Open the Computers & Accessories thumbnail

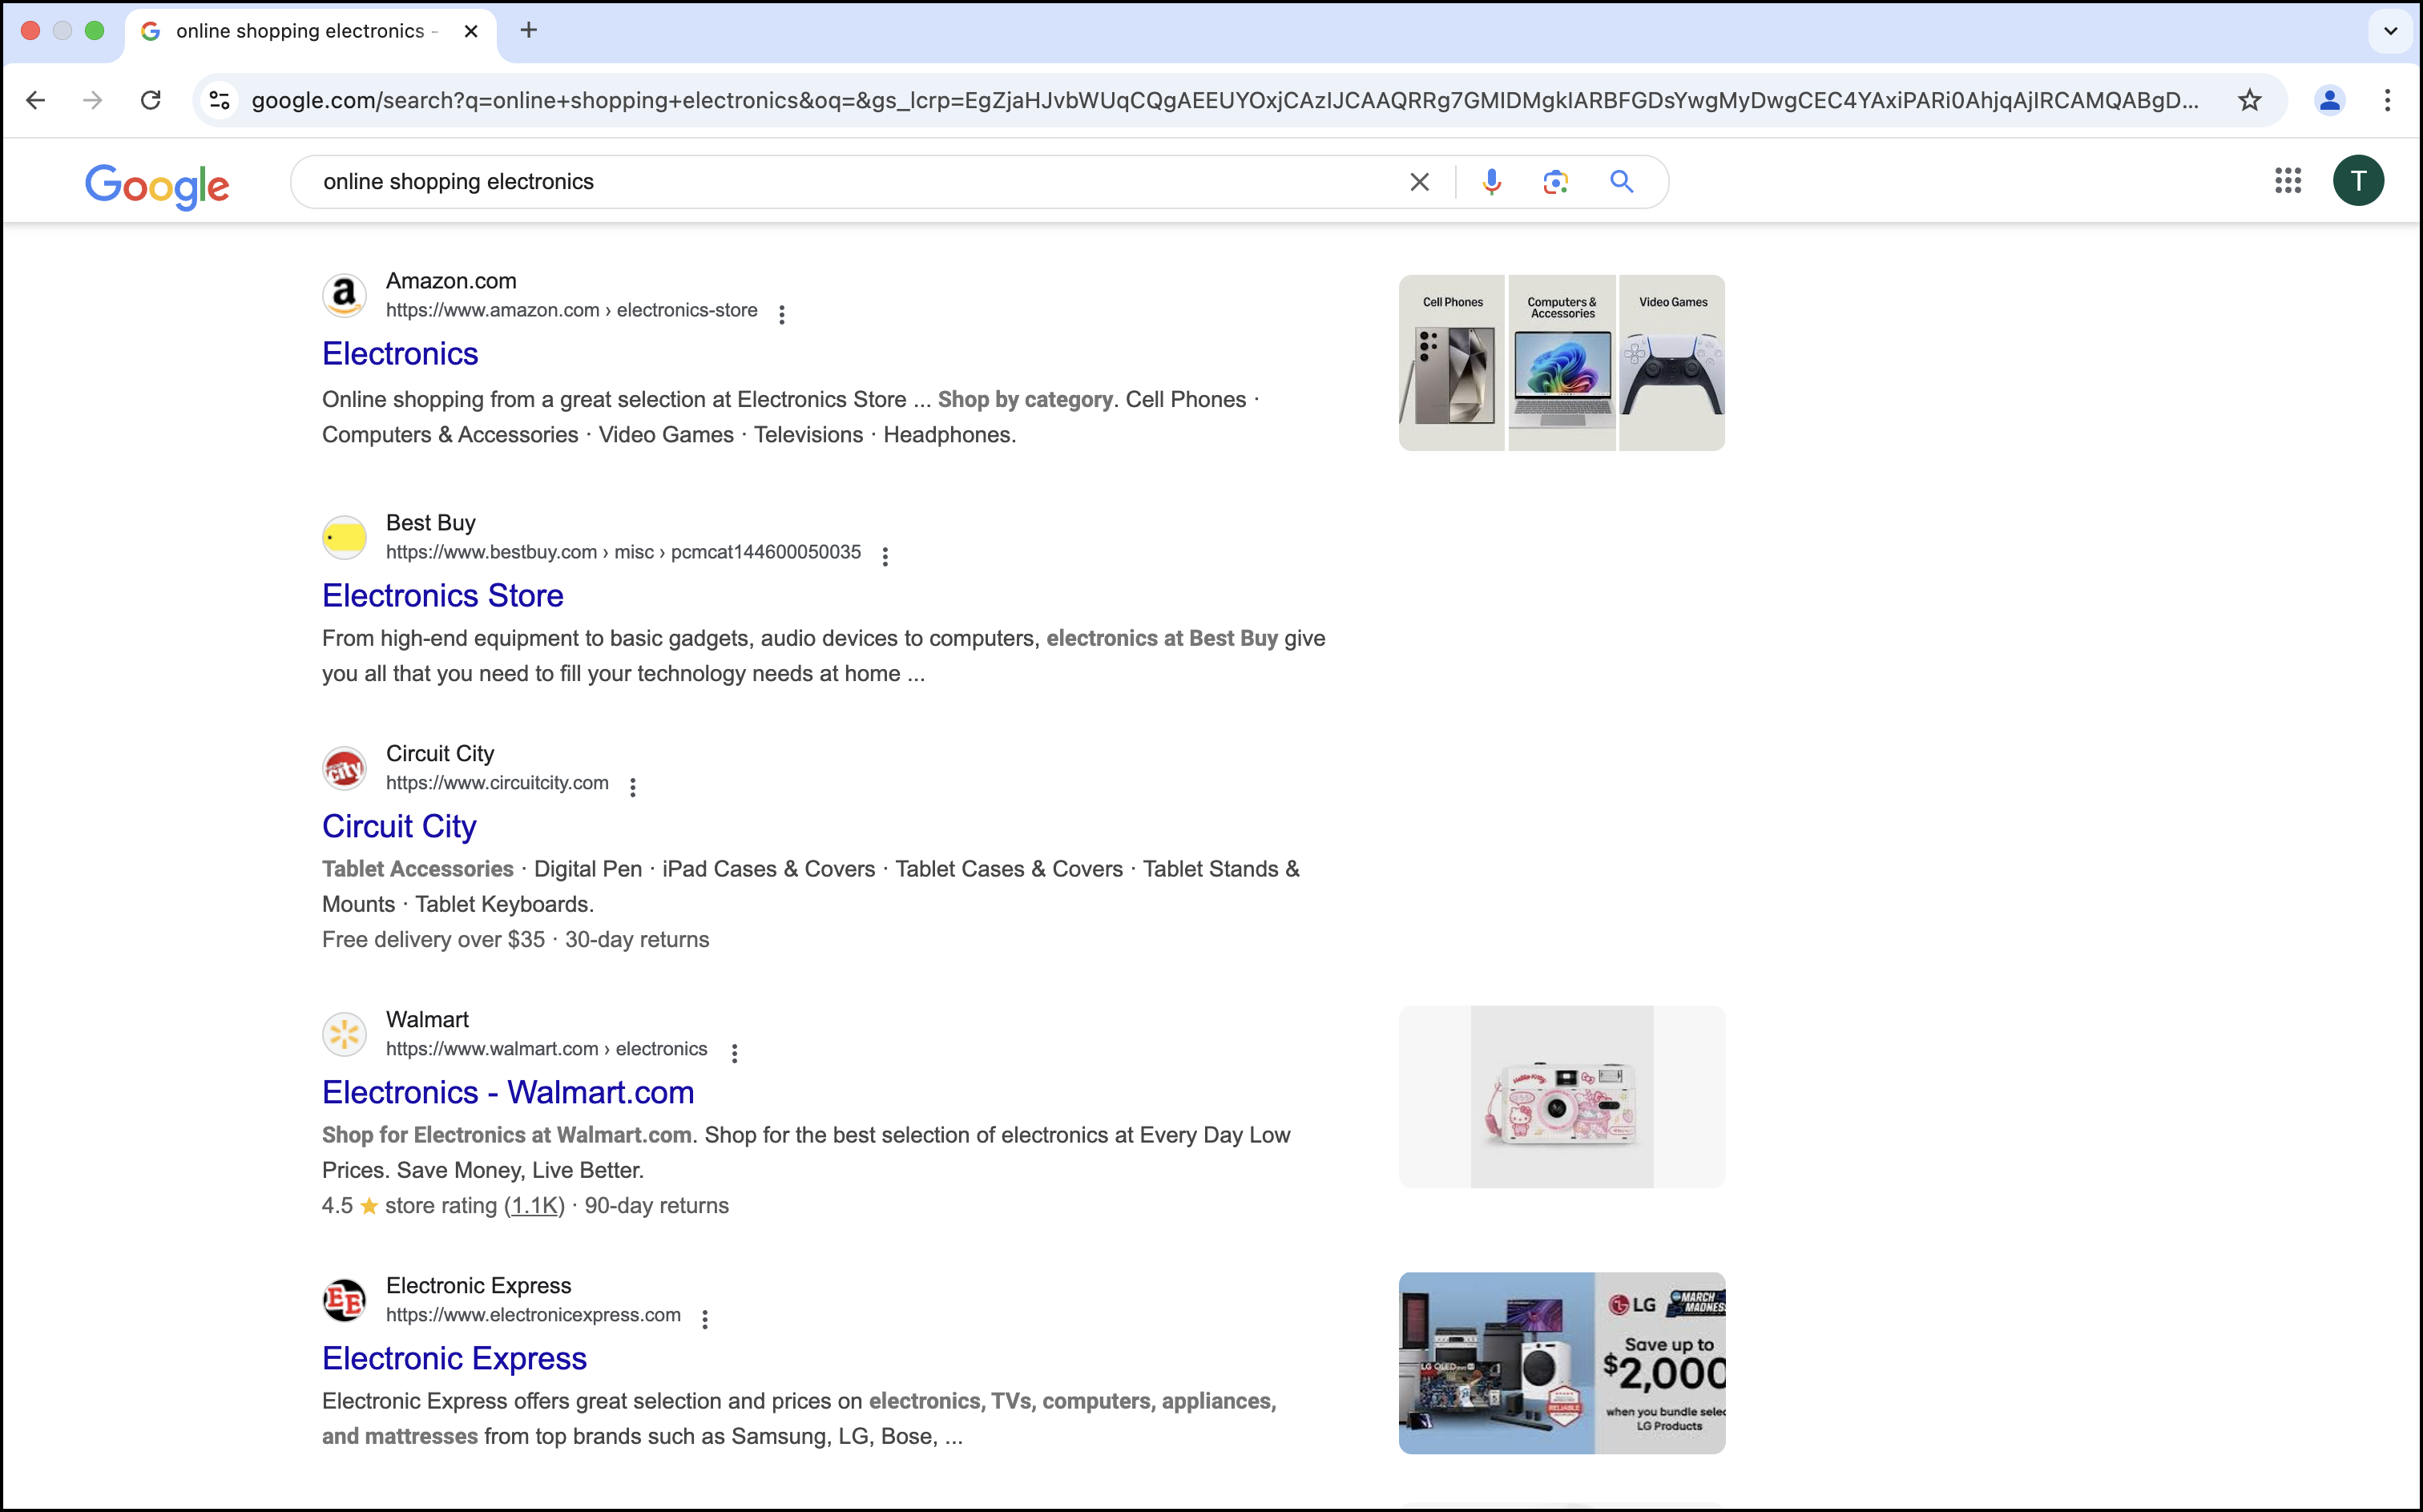click(1561, 363)
